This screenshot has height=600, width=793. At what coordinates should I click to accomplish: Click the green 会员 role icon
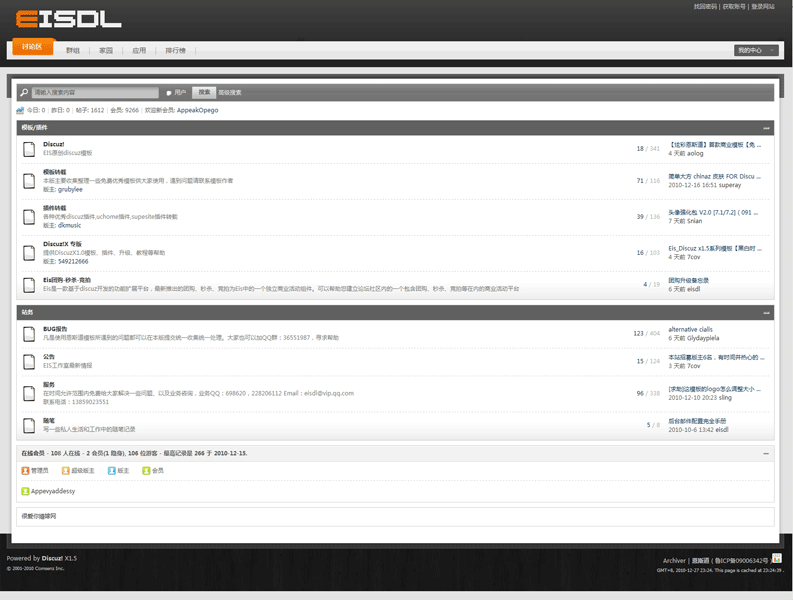(x=146, y=470)
